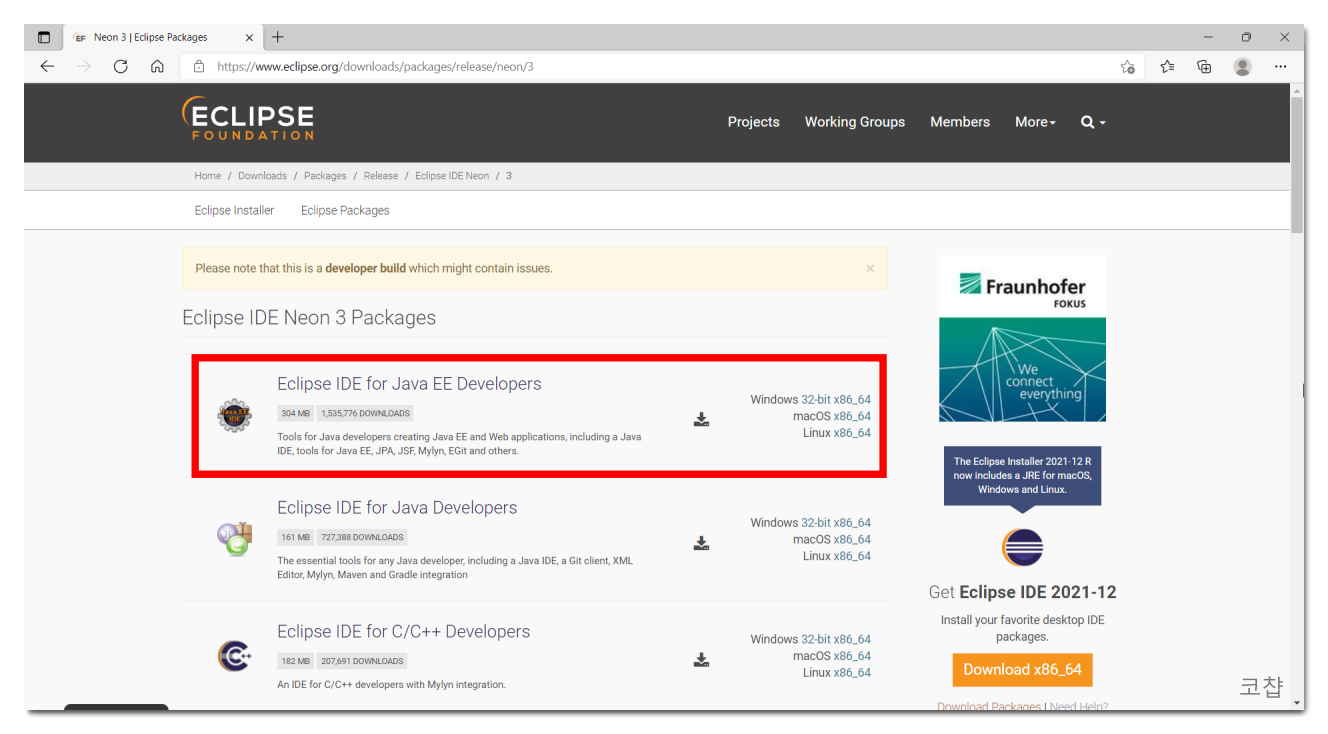Open the Favorites list icon
The image size is (1328, 734).
(1167, 67)
